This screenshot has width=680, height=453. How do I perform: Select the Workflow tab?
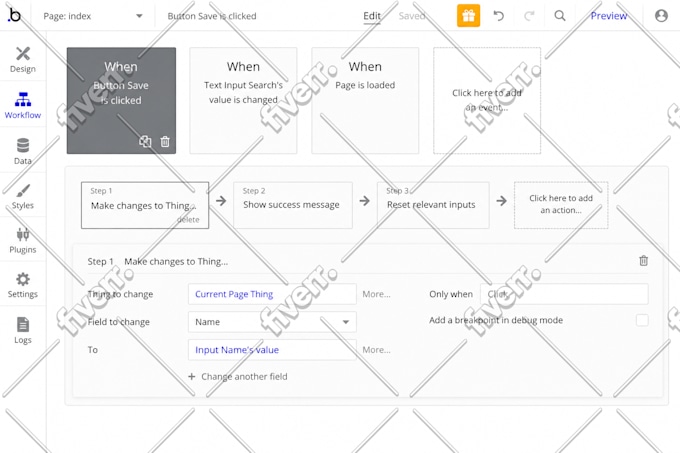click(x=23, y=106)
